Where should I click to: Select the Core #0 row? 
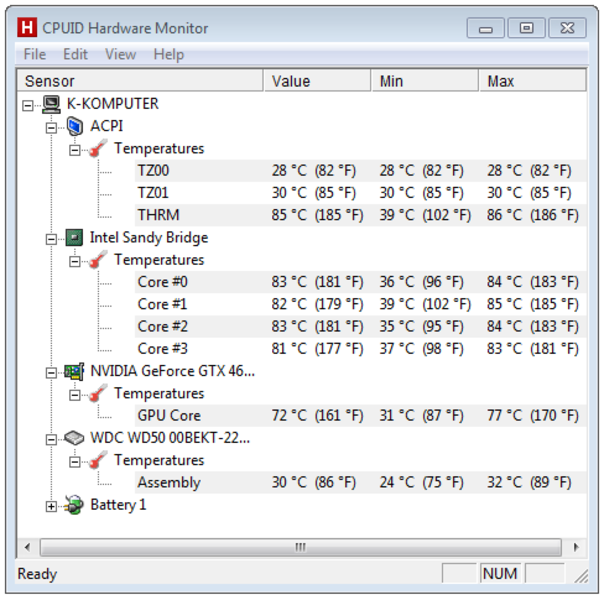[360, 282]
